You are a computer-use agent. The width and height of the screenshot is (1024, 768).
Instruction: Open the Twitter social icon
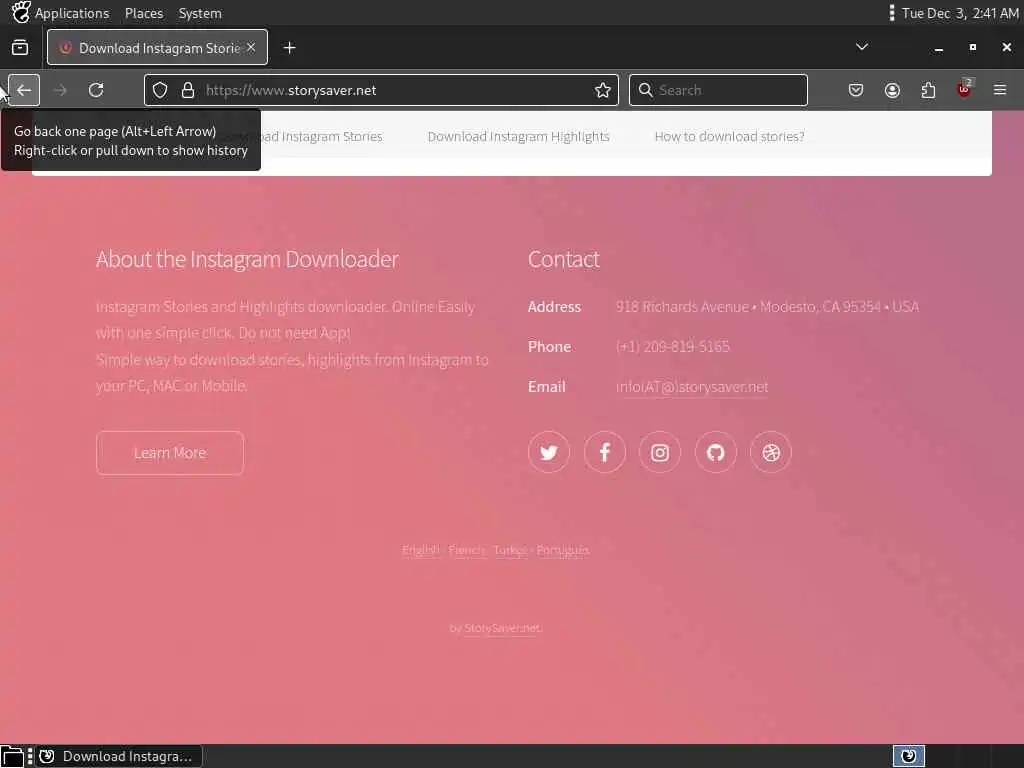click(x=549, y=452)
